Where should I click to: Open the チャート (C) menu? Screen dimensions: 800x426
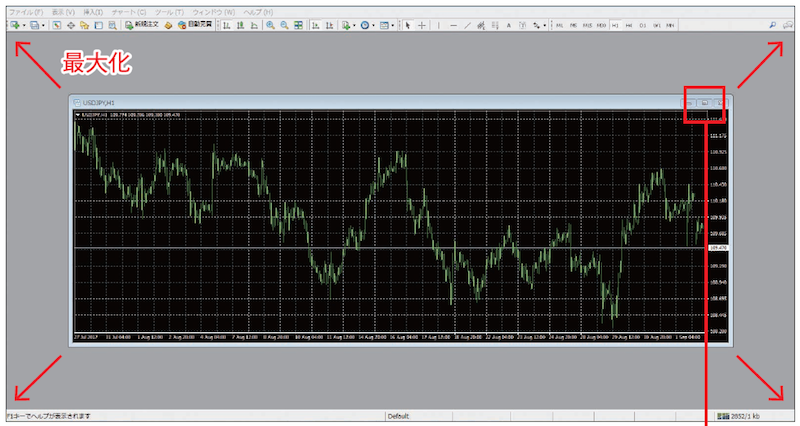[129, 12]
